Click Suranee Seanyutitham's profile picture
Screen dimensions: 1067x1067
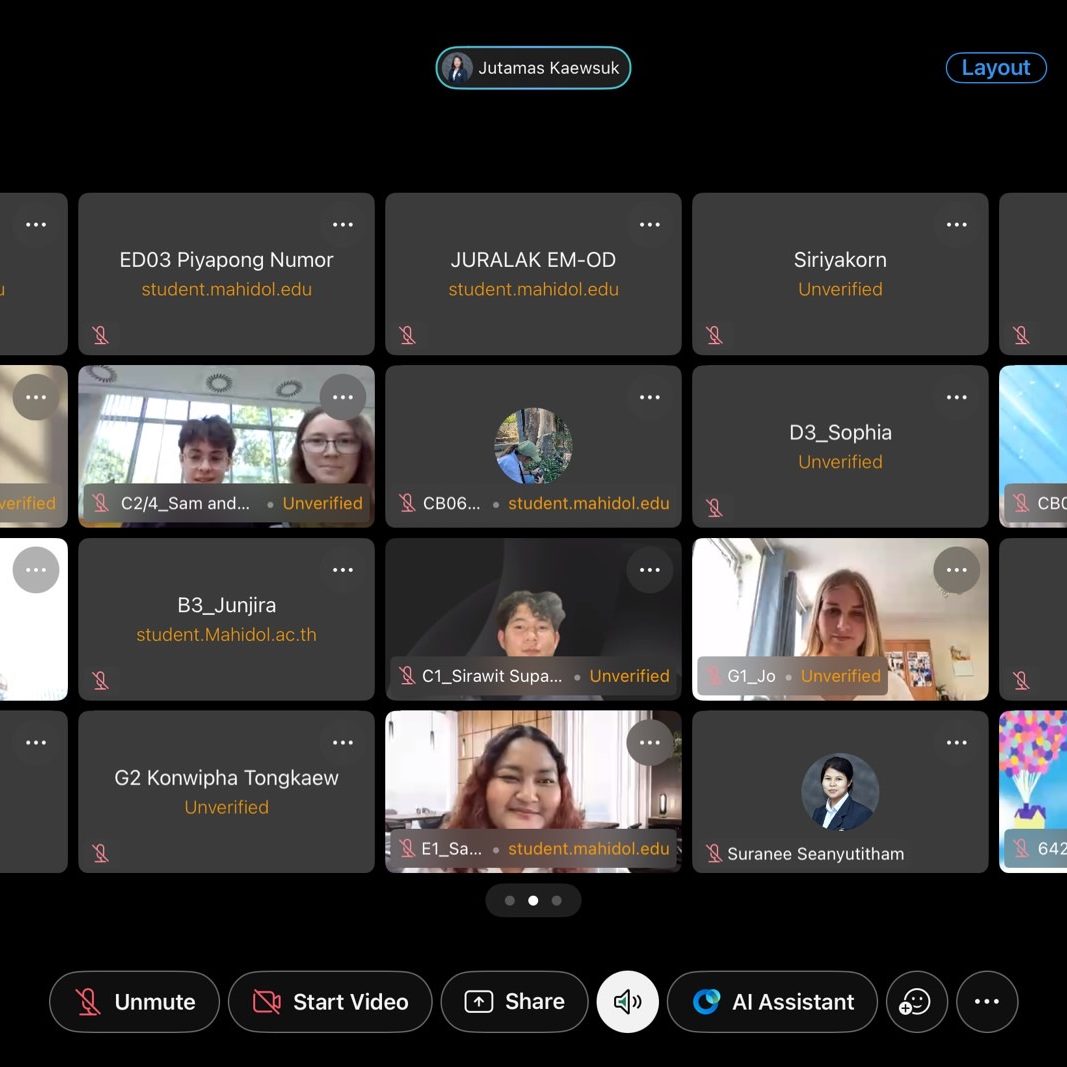[x=840, y=792]
